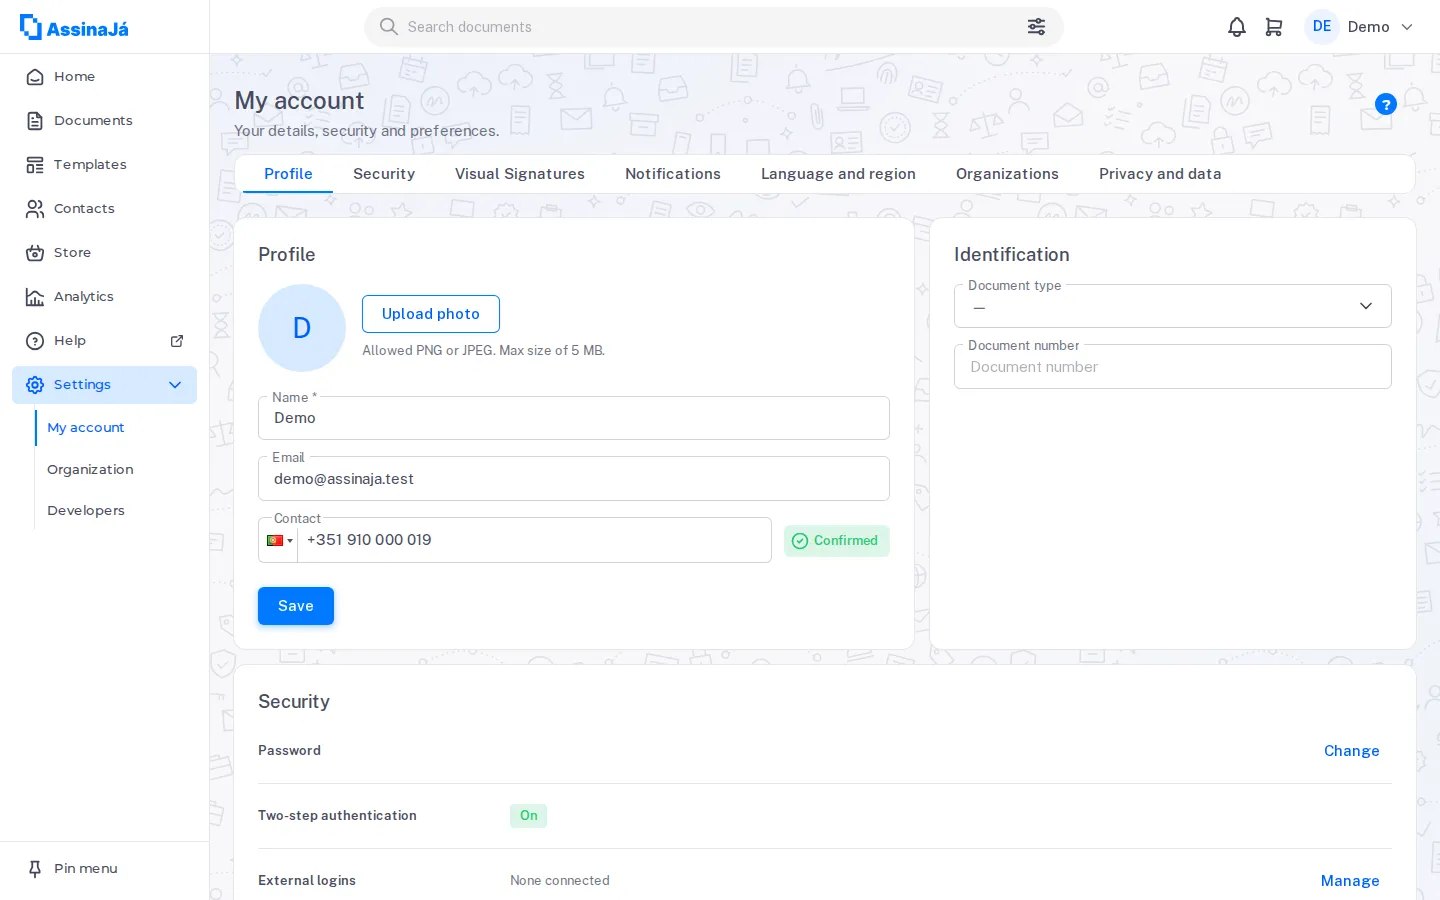Image resolution: width=1440 pixels, height=900 pixels.
Task: Click the DE user avatar
Action: (1322, 27)
